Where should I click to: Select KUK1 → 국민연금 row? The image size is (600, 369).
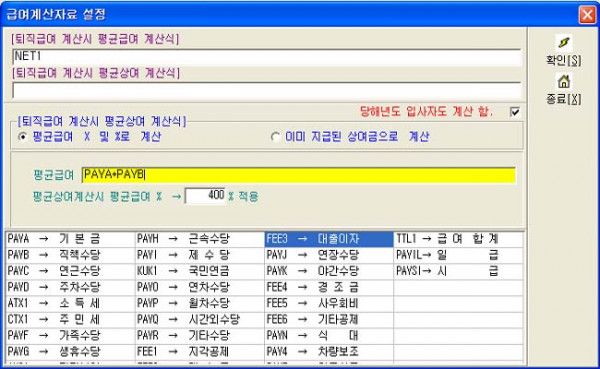tap(200, 271)
